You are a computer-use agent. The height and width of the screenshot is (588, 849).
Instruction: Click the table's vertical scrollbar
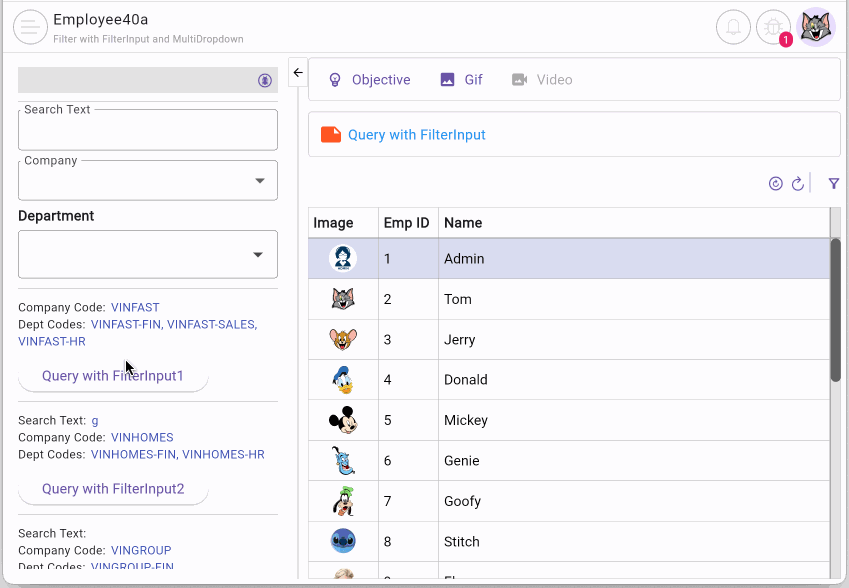(x=835, y=309)
